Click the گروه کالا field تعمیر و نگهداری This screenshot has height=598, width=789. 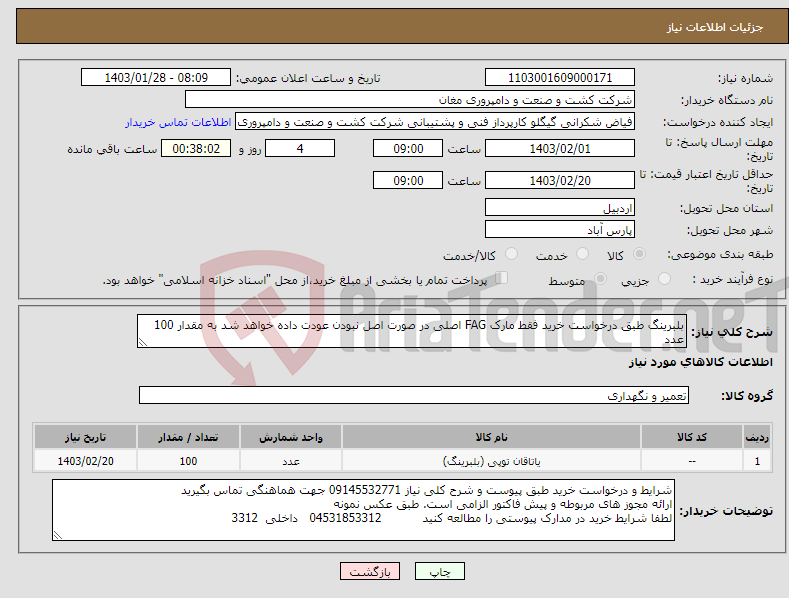click(x=414, y=396)
